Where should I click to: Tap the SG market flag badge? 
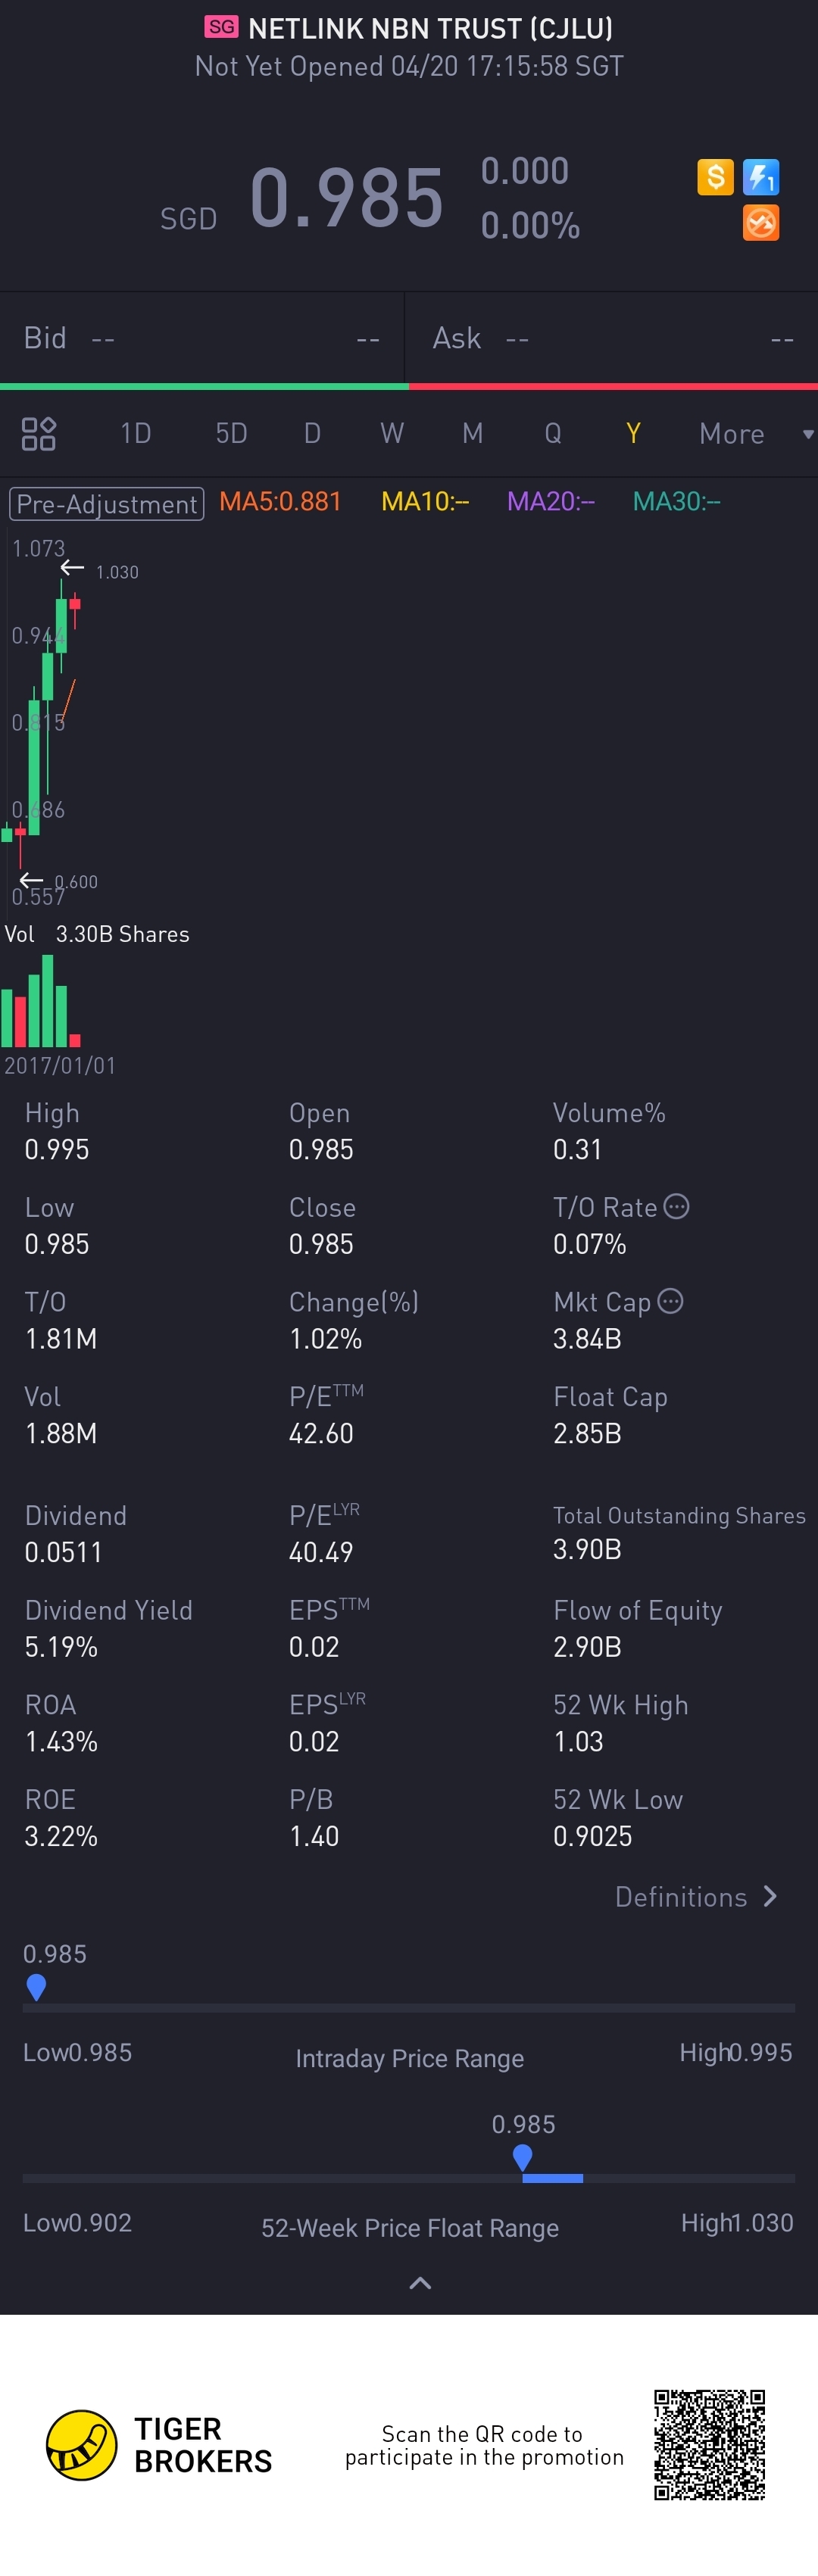[x=222, y=27]
